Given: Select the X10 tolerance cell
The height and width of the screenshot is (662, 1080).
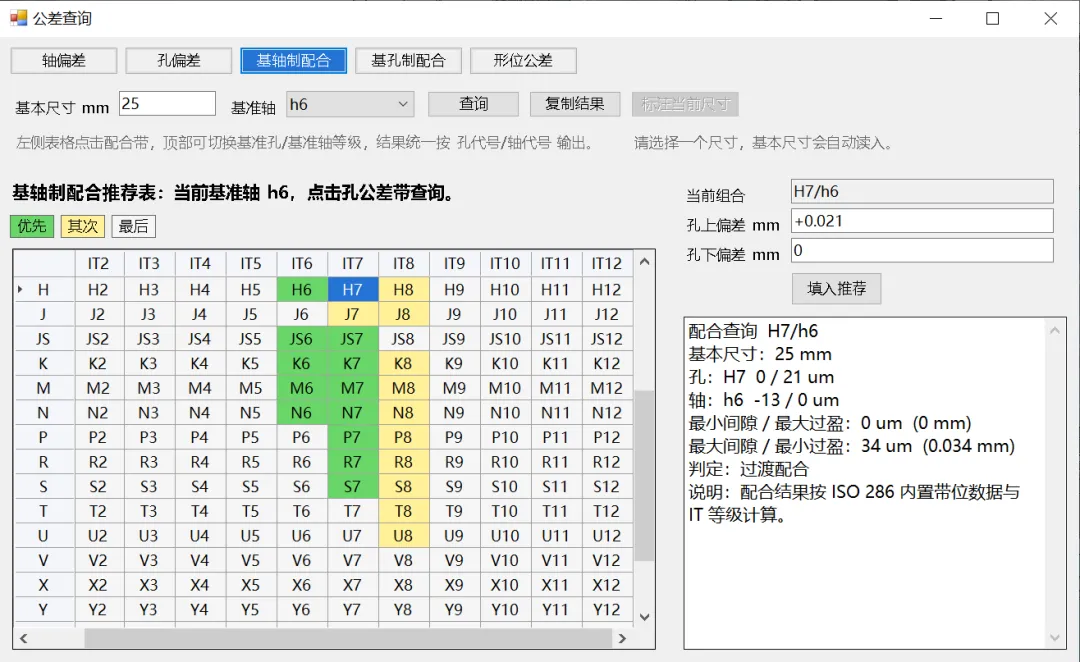Looking at the screenshot, I should click(505, 585).
